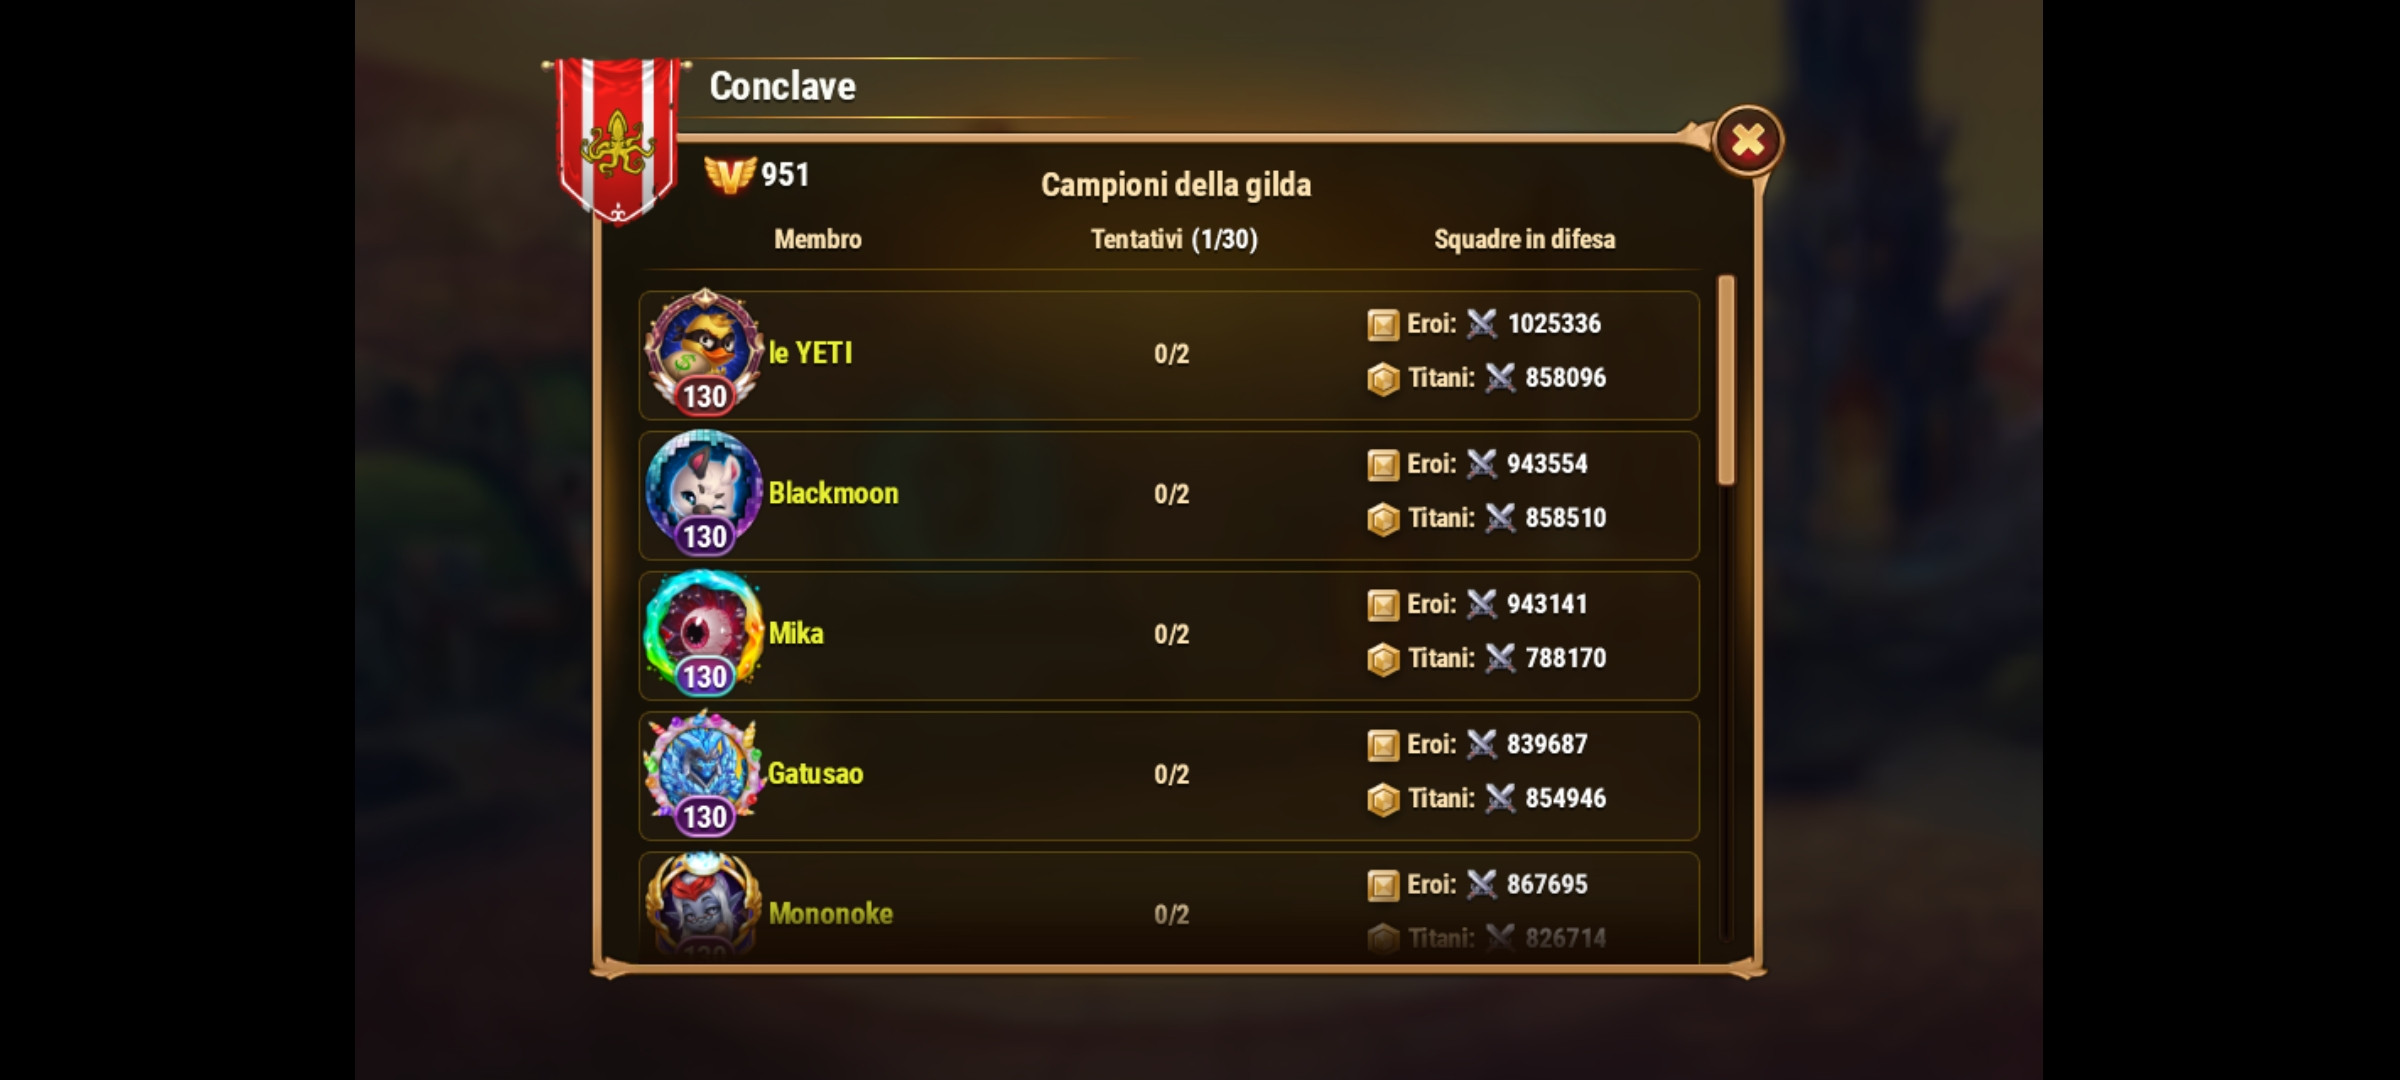Open Blackmoon's bunny avatar
Viewport: 2400px width, 1080px height.
coord(703,492)
